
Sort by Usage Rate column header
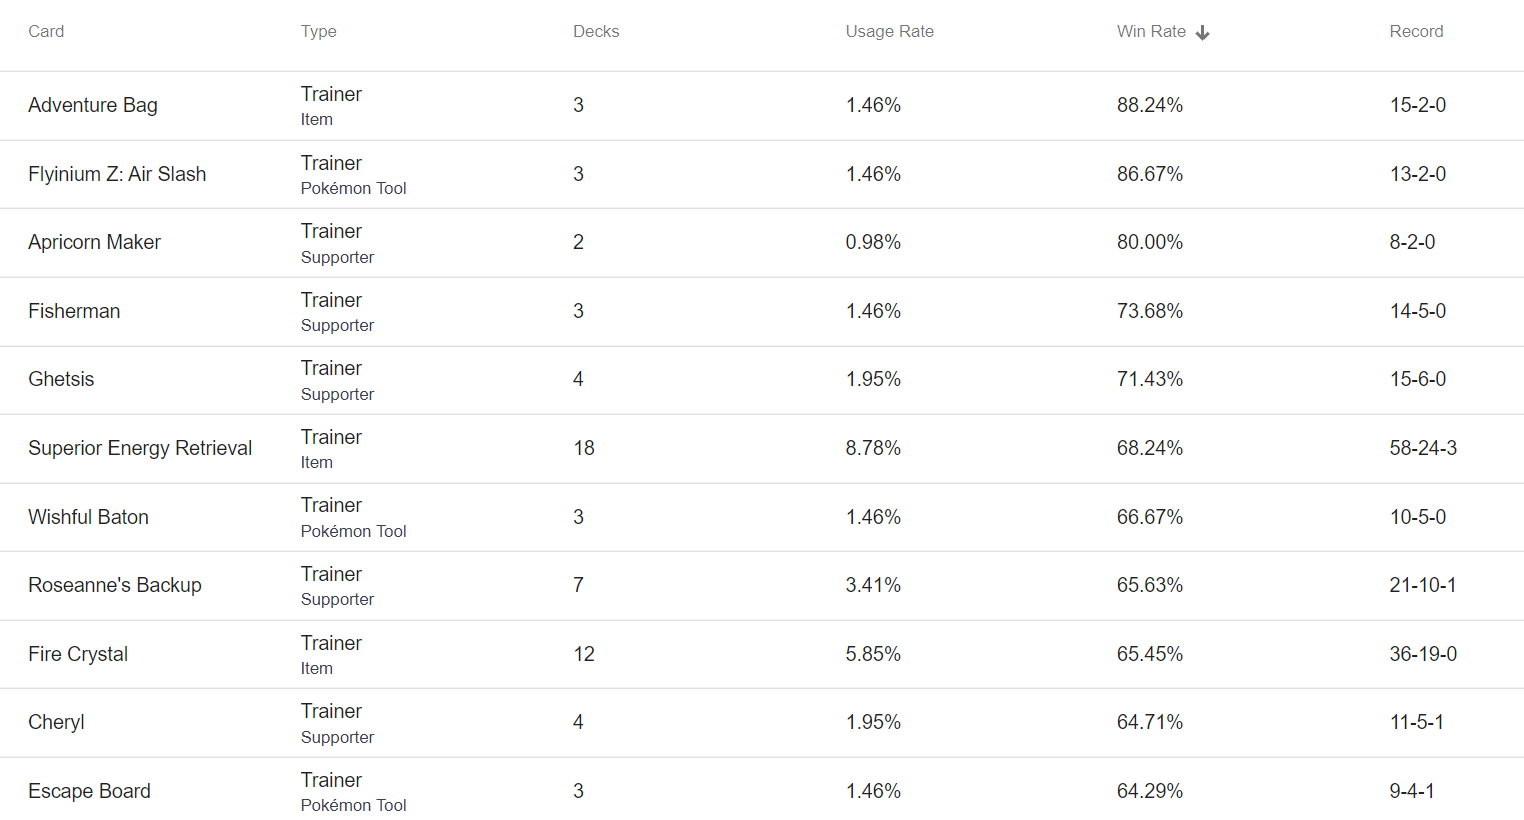889,31
